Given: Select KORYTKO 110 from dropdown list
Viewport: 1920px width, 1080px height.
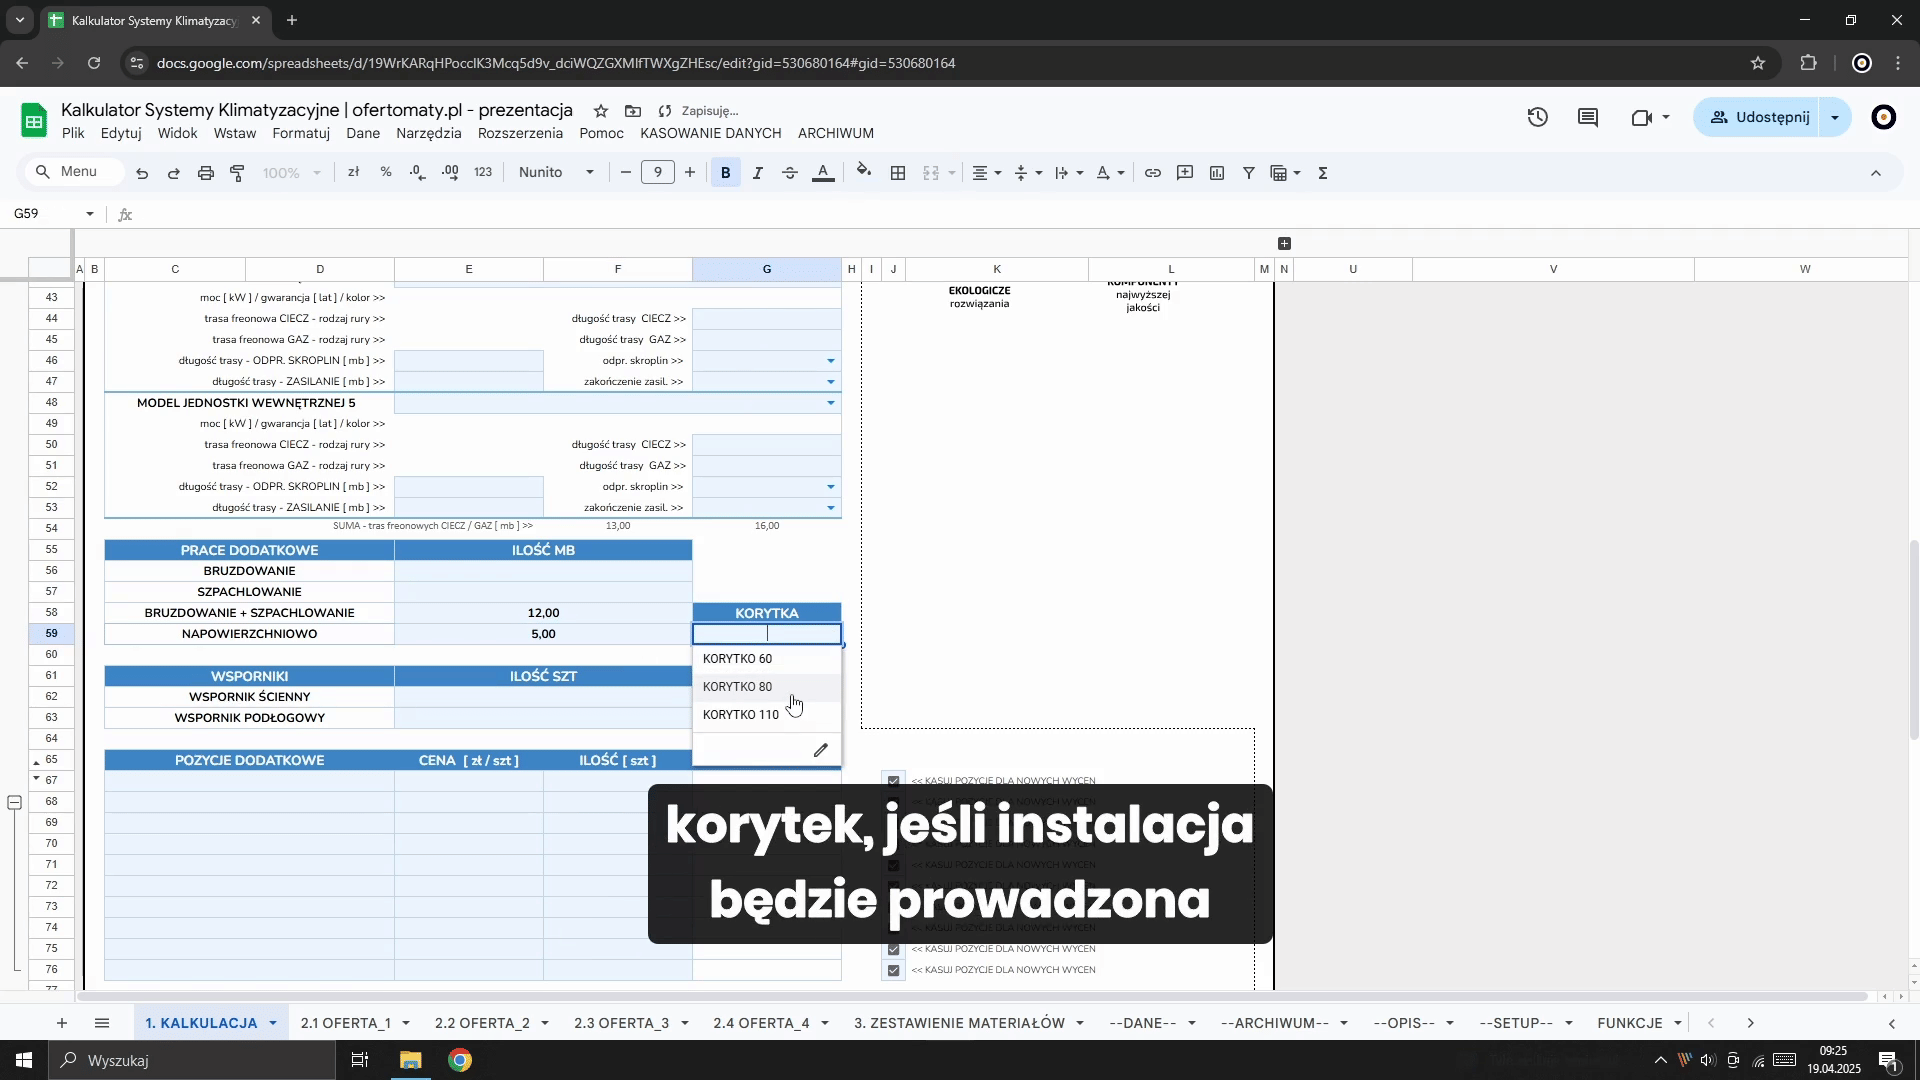Looking at the screenshot, I should 741,715.
